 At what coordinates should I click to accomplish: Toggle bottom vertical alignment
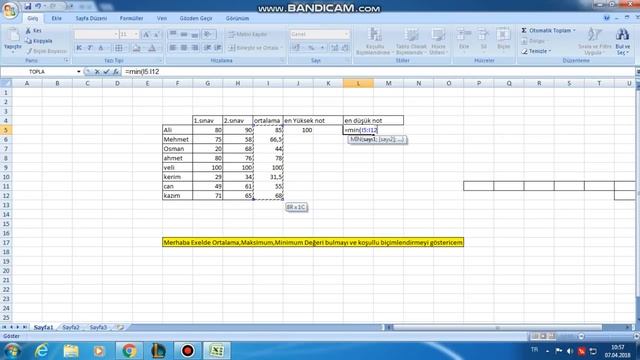tap(195, 34)
